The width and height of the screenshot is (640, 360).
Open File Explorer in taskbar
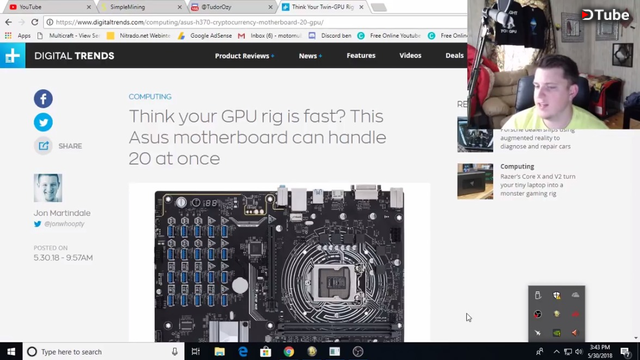pos(220,351)
